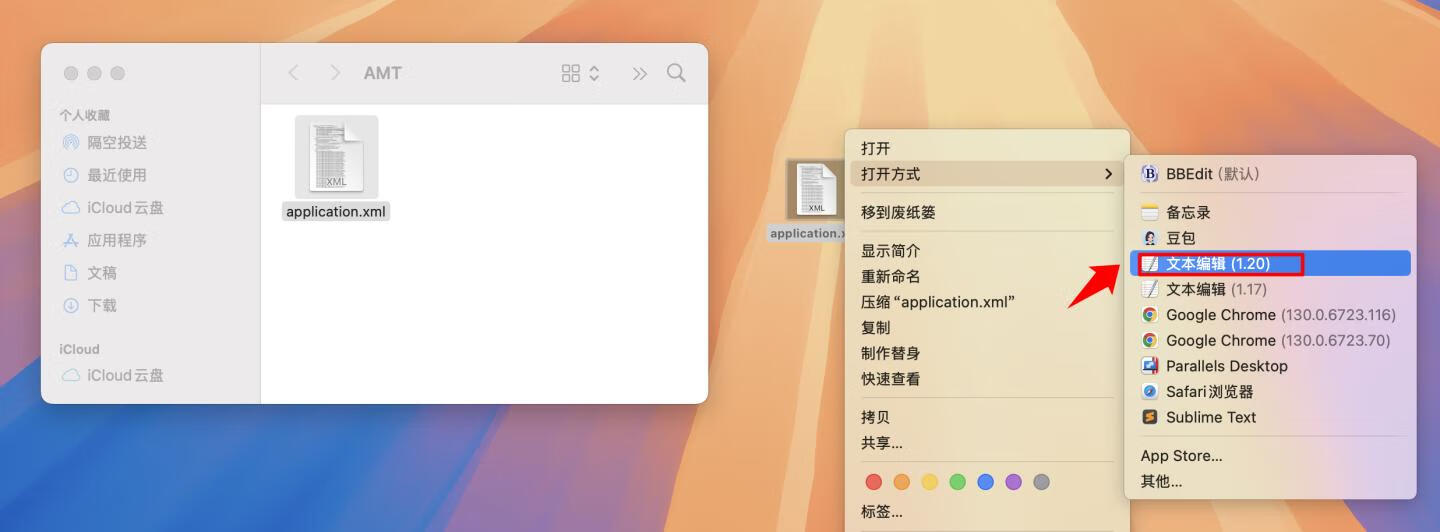Open Recents (最近使用) in sidebar

116,175
